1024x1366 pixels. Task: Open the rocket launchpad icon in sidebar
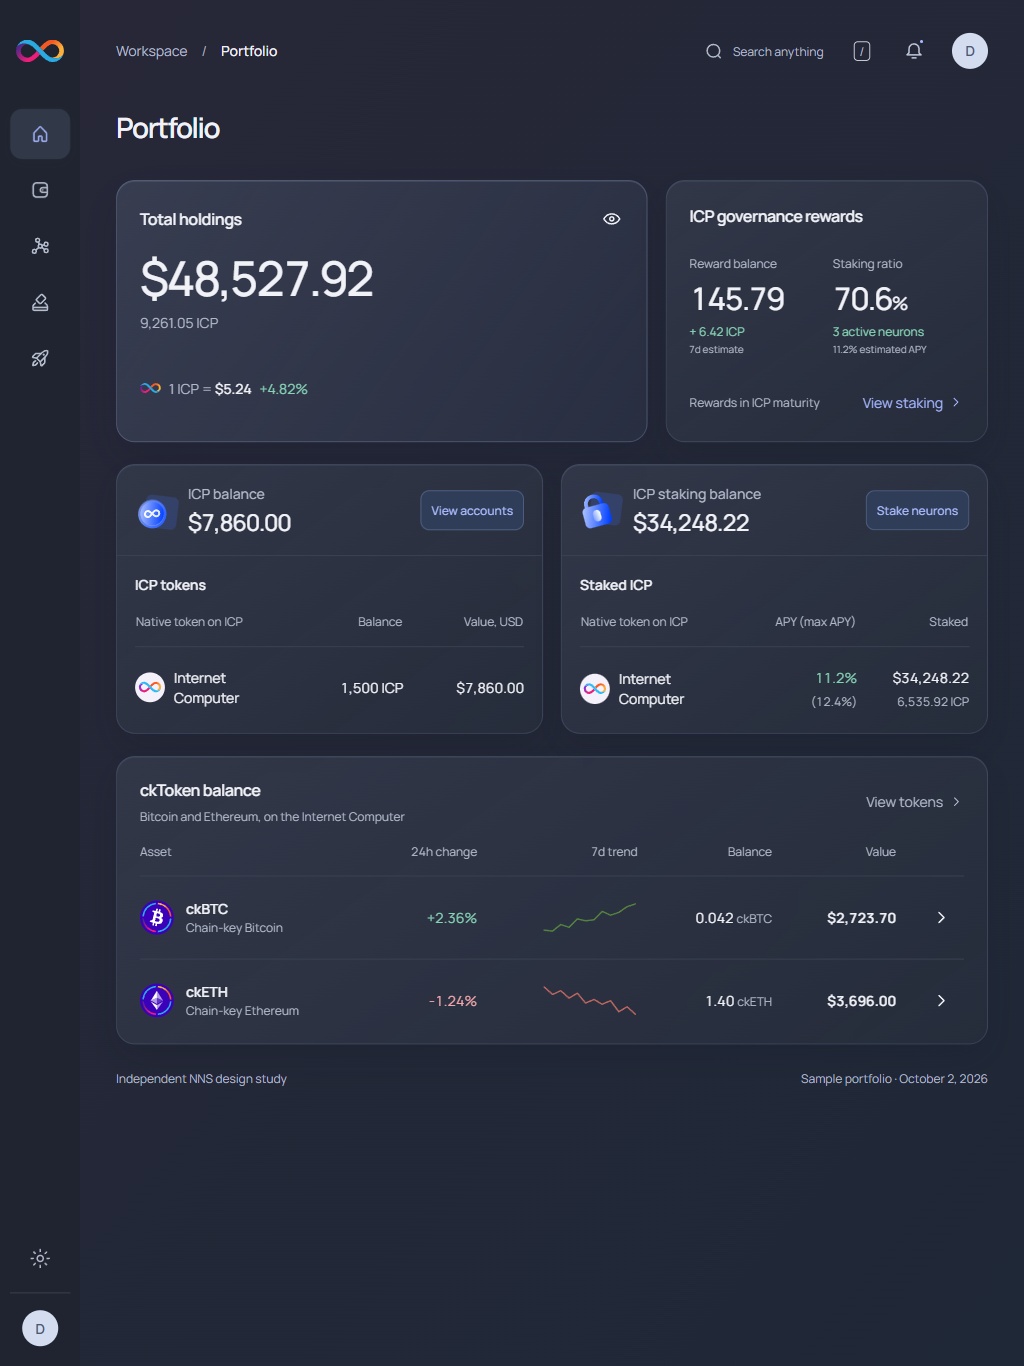[x=40, y=358]
